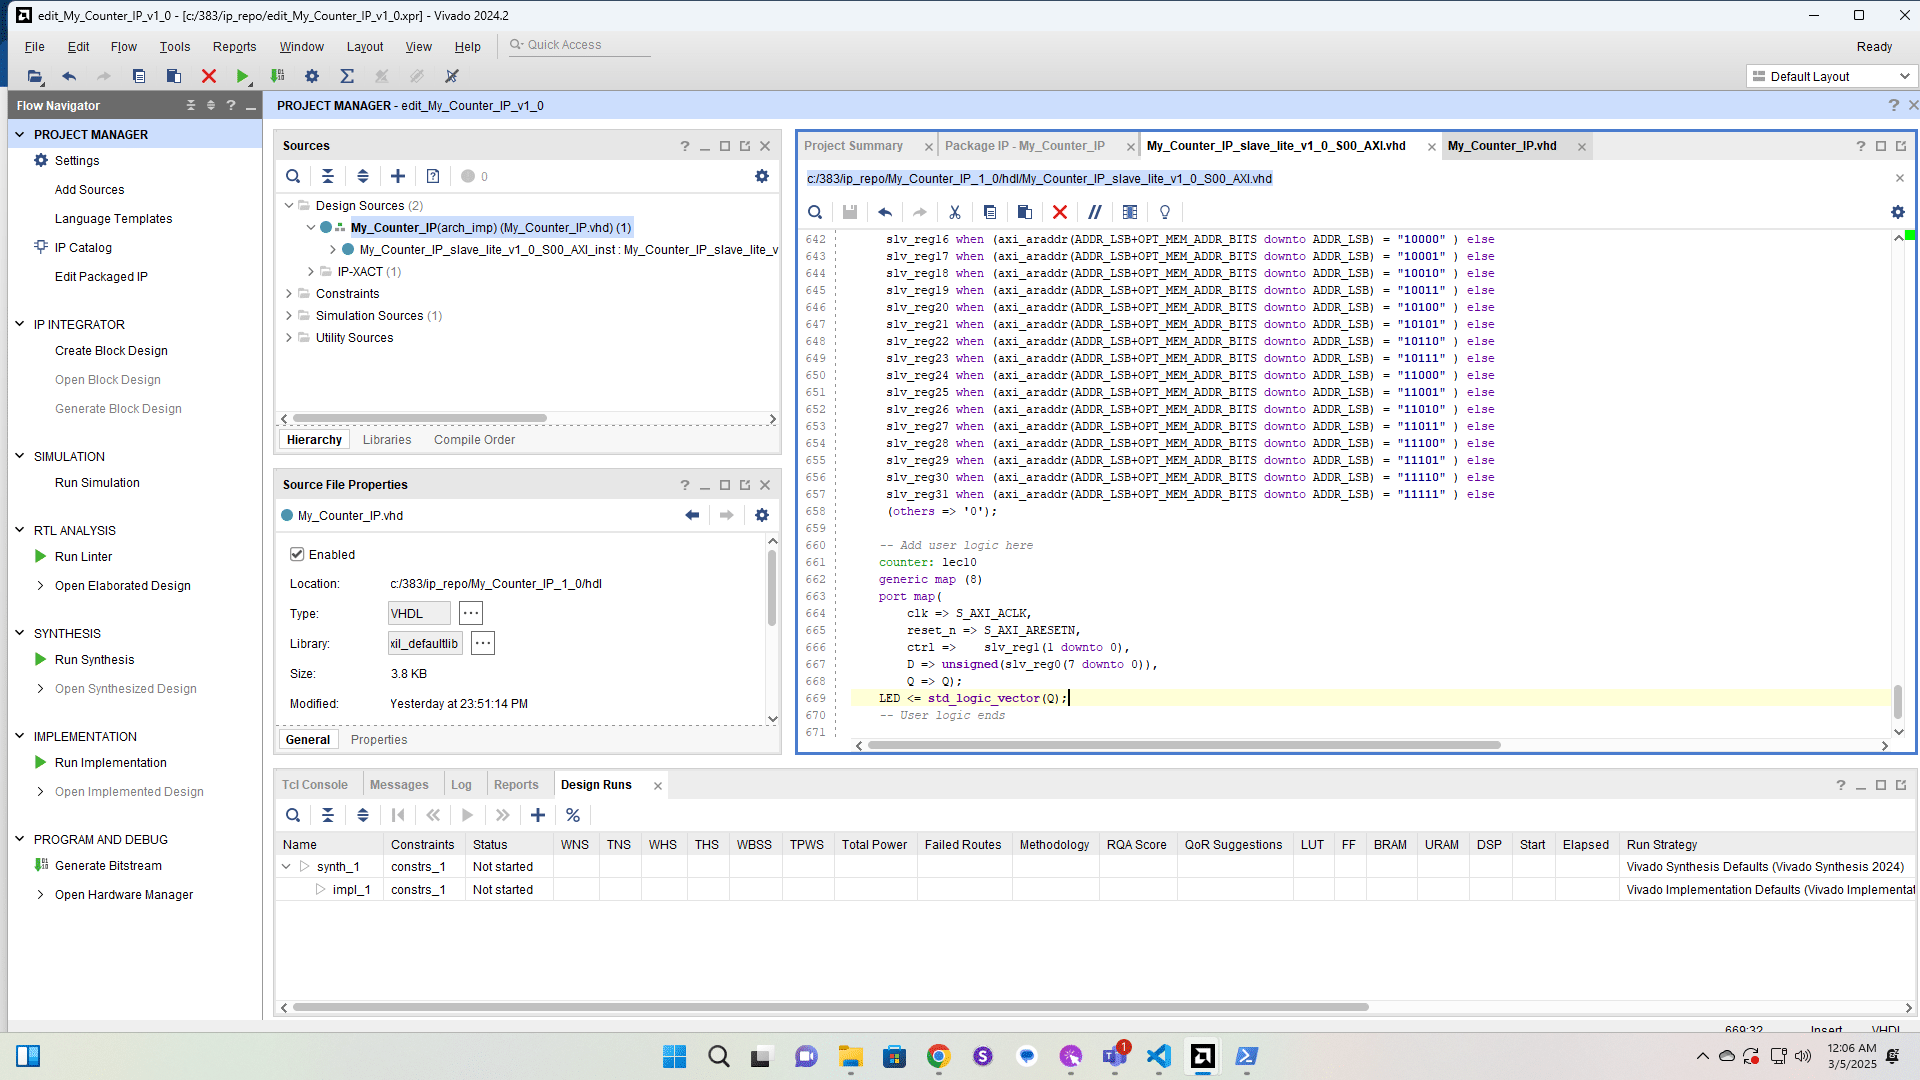The width and height of the screenshot is (1920, 1080).
Task: Switch to the My_Counter_IP.vhd tab
Action: click(x=1503, y=145)
